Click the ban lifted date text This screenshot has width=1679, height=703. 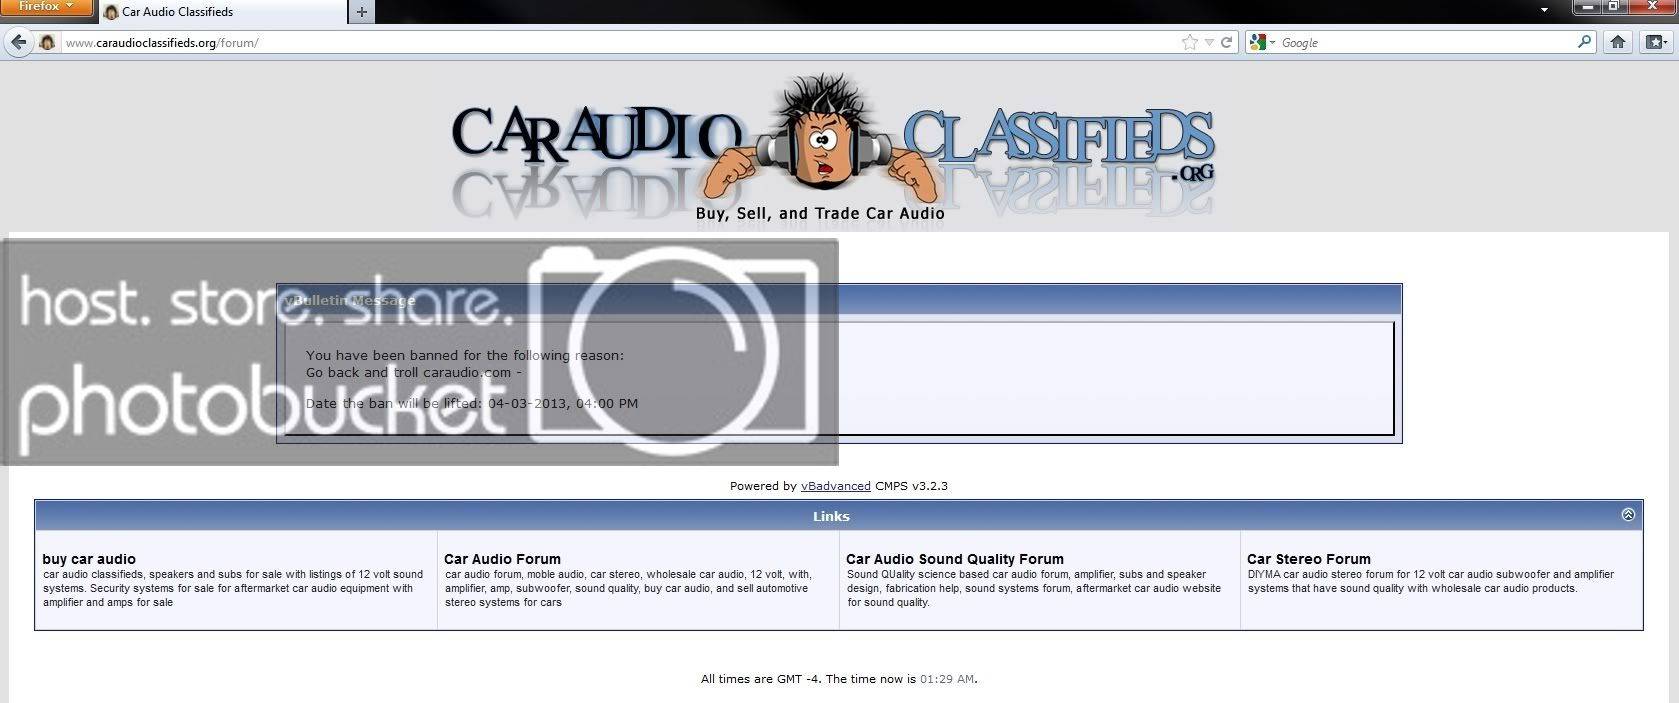472,403
